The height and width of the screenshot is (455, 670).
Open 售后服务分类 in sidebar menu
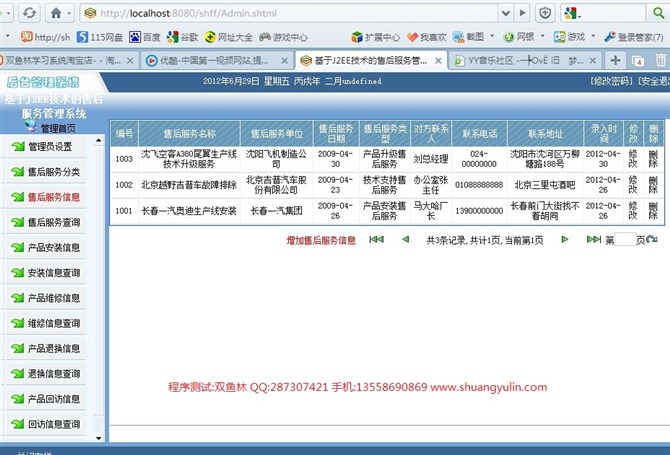point(54,172)
